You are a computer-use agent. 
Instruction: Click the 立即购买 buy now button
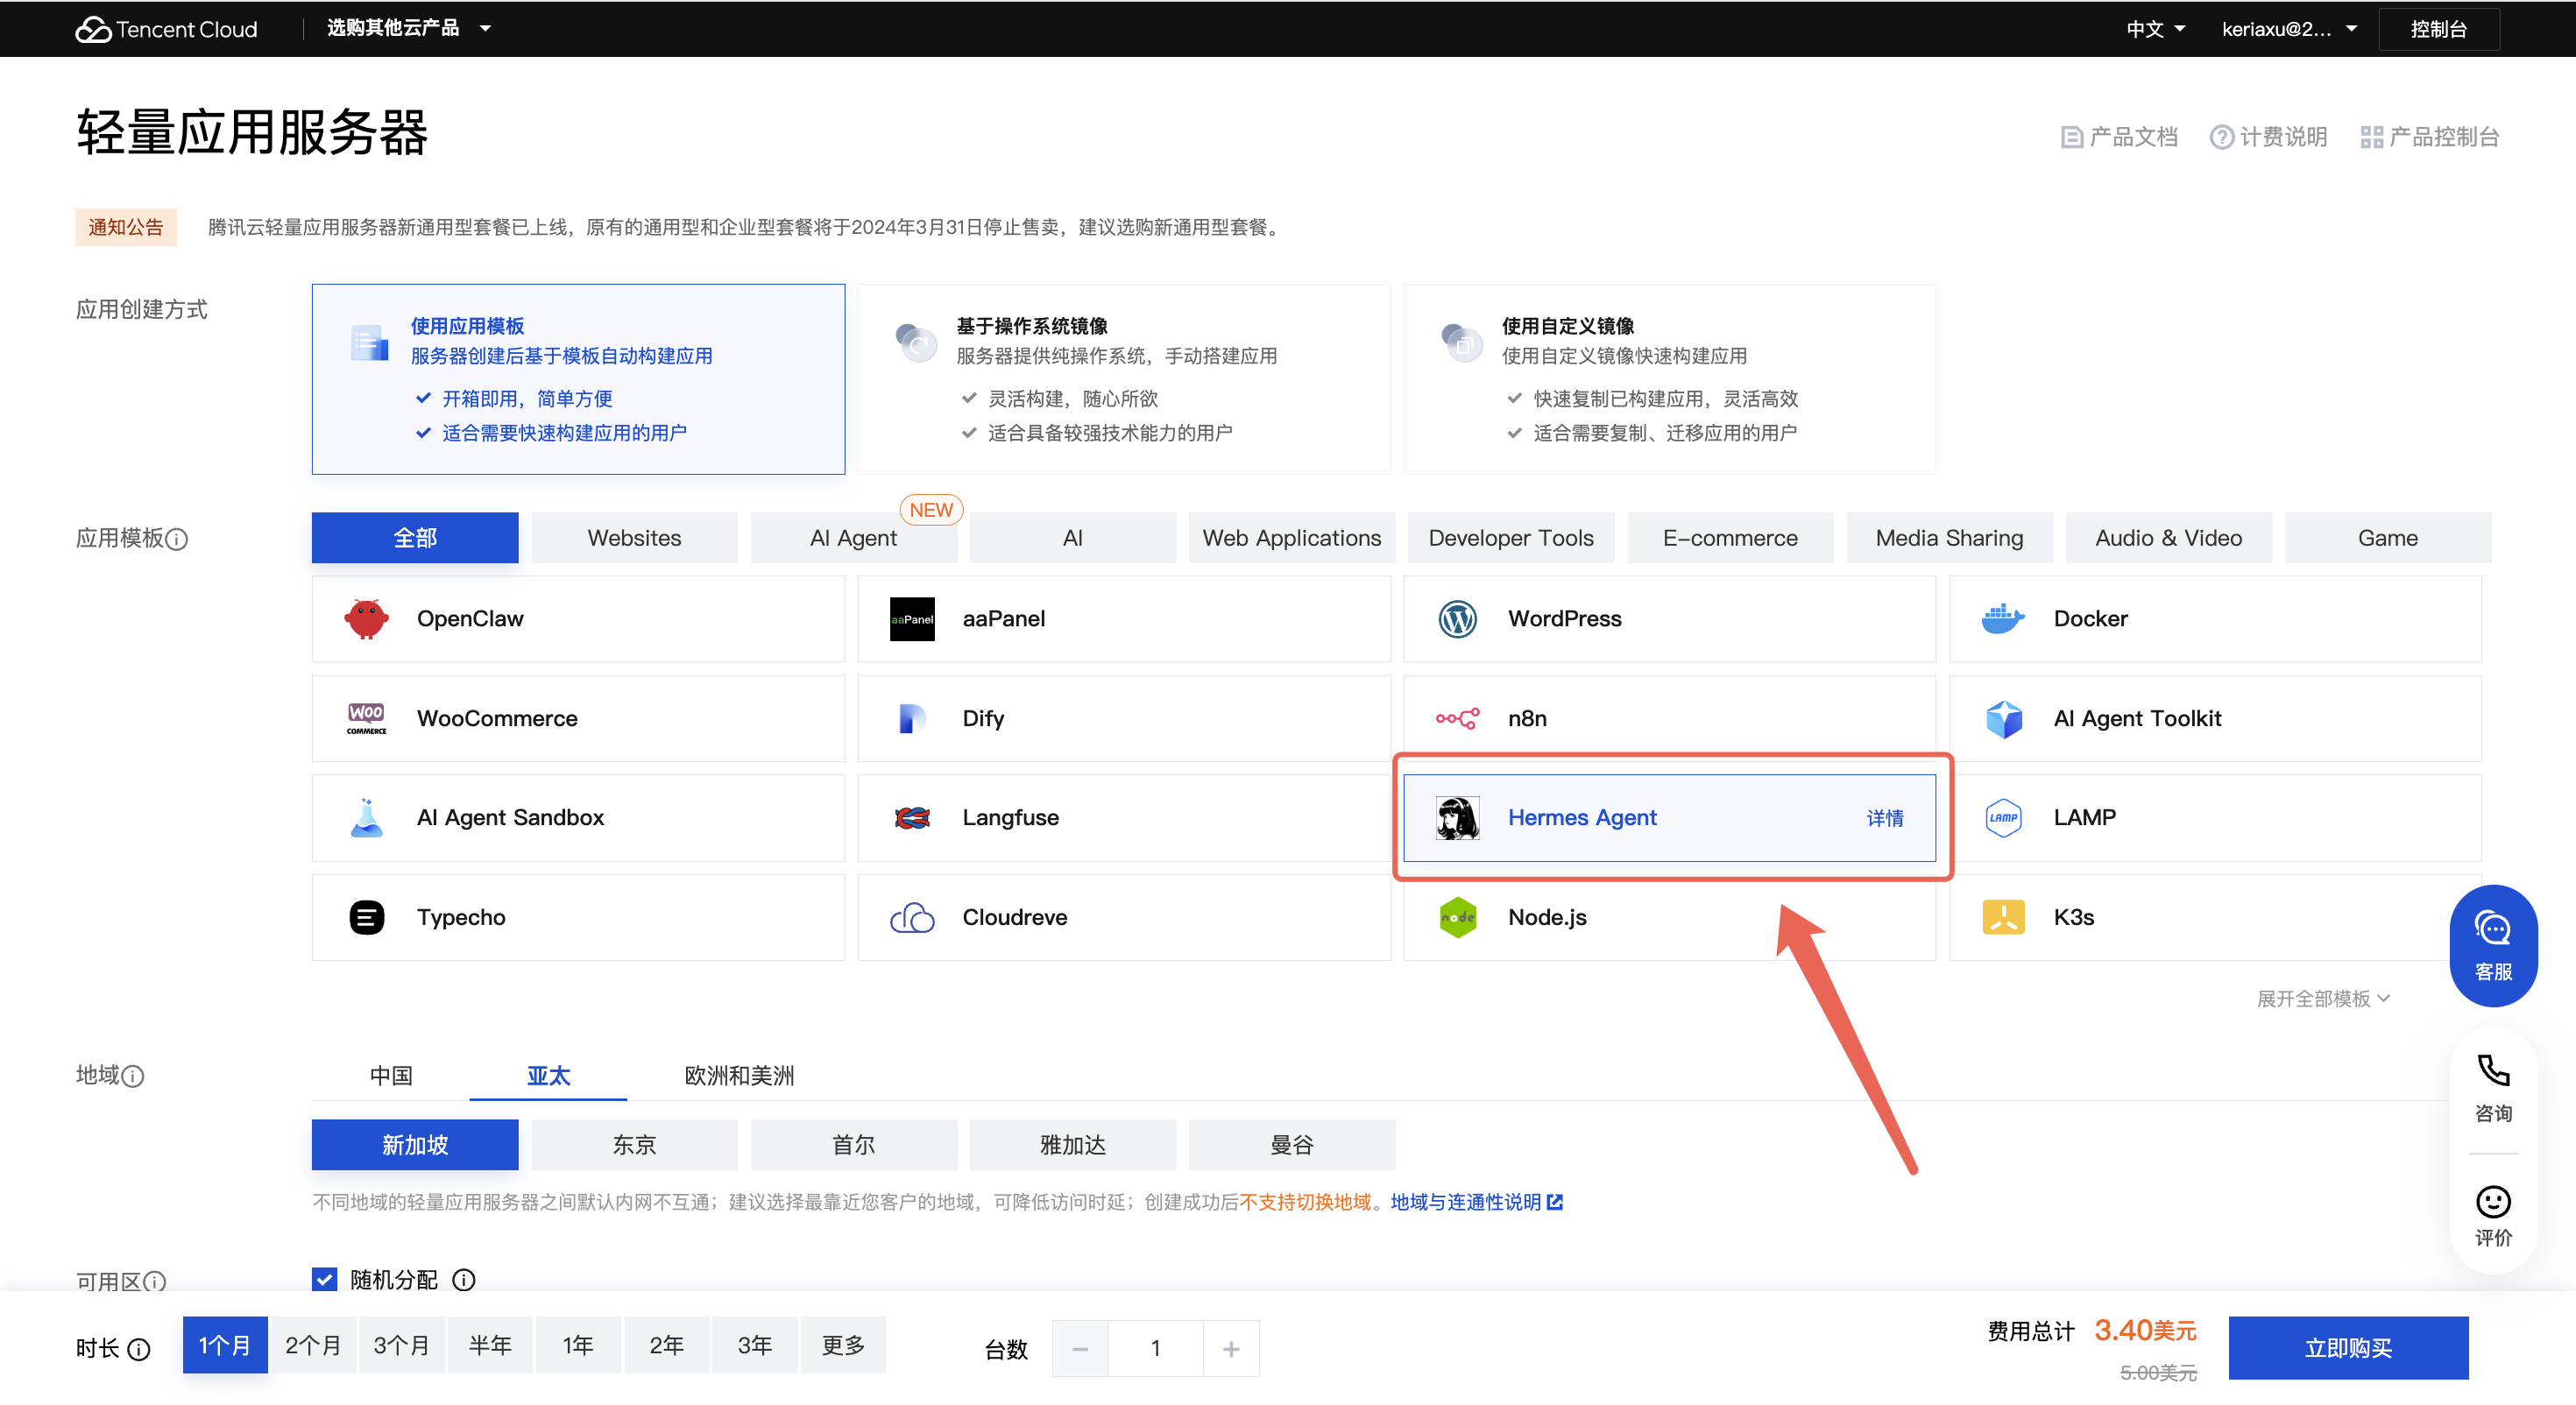(2347, 1347)
